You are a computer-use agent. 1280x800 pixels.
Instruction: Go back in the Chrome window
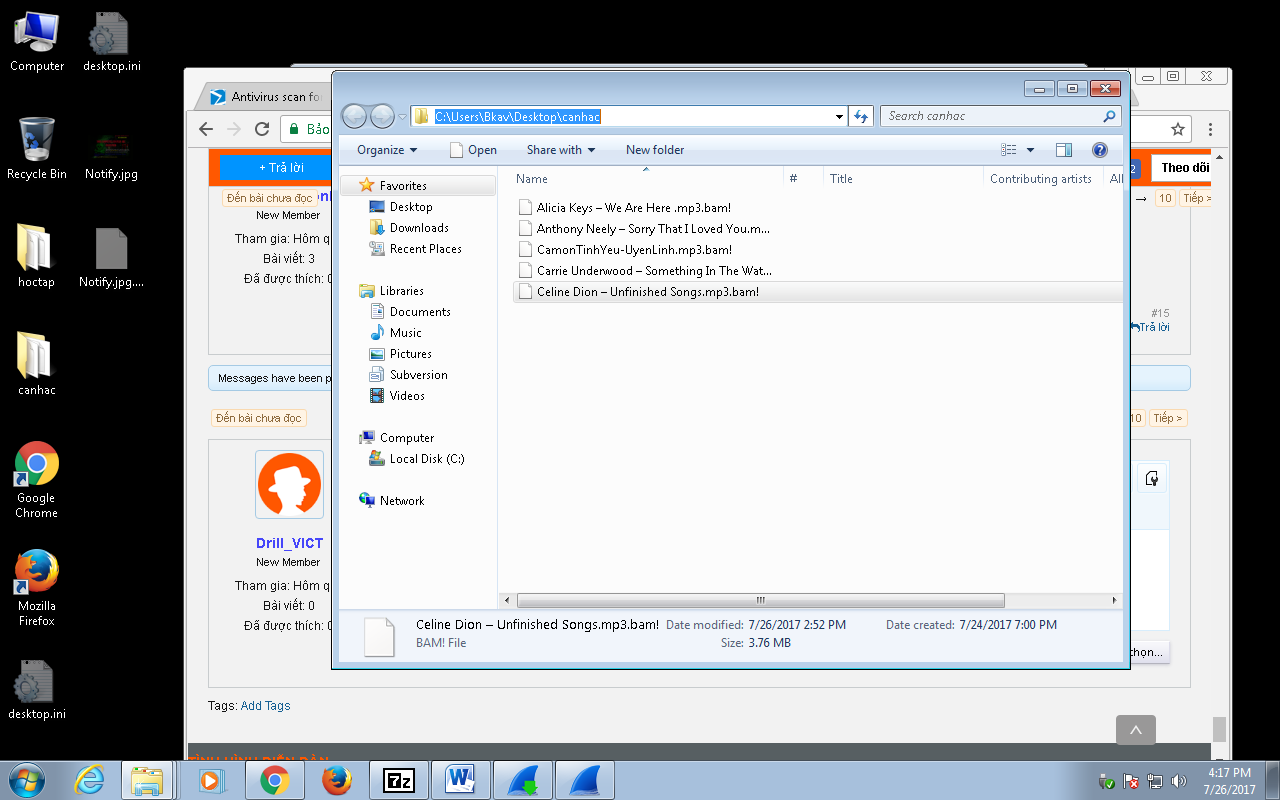(206, 129)
